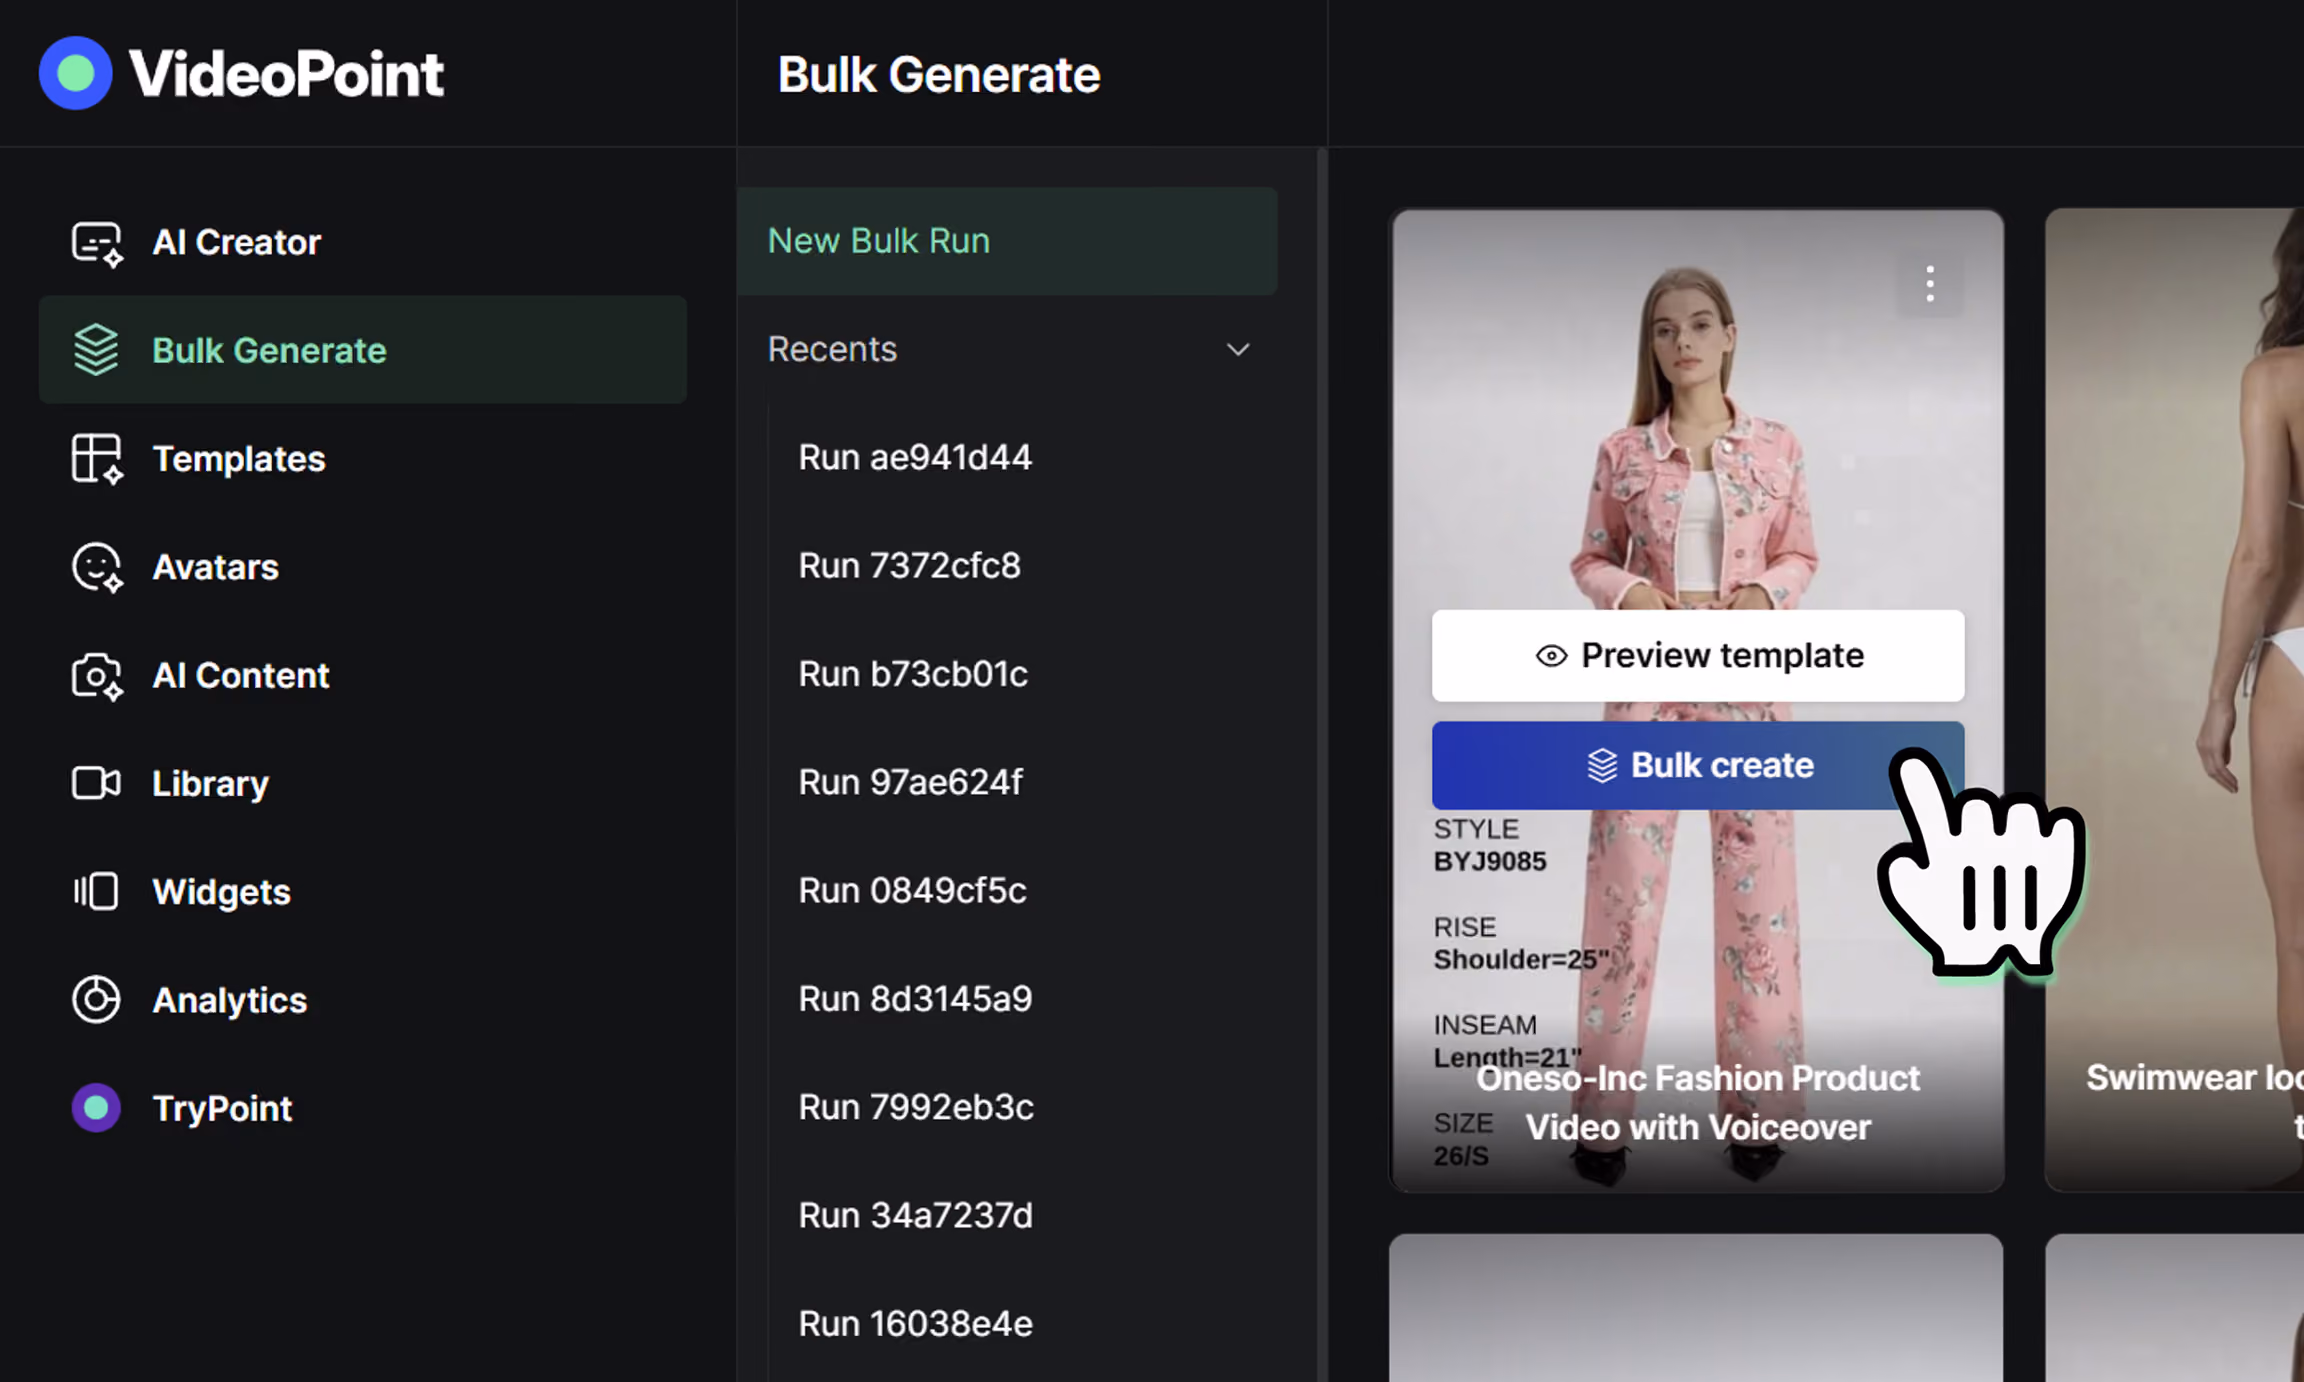Viewport: 2304px width, 1382px height.
Task: Open the Analytics label
Action: click(x=229, y=1000)
